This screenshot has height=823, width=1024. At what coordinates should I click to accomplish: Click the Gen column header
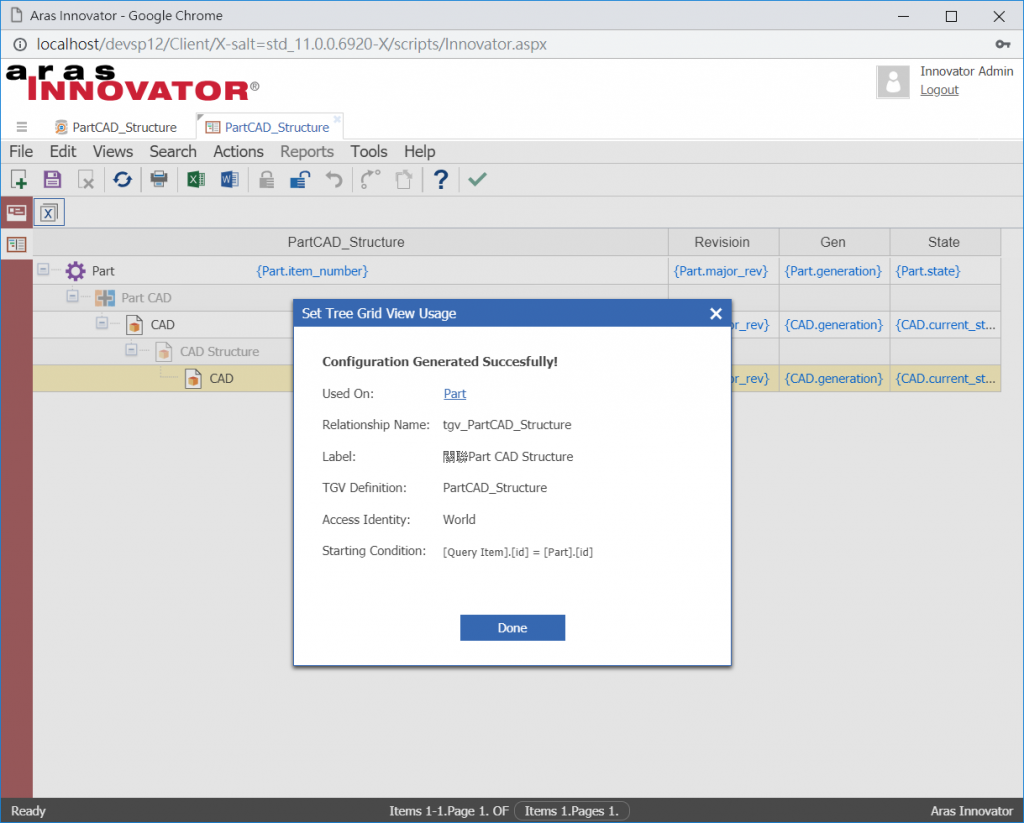834,242
